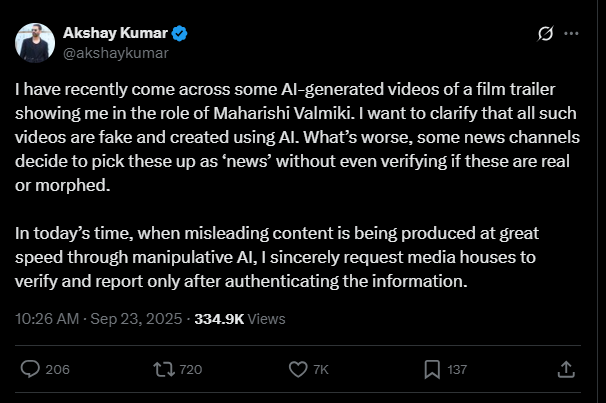Click the 720 reposts count
The height and width of the screenshot is (403, 606).
pos(190,369)
